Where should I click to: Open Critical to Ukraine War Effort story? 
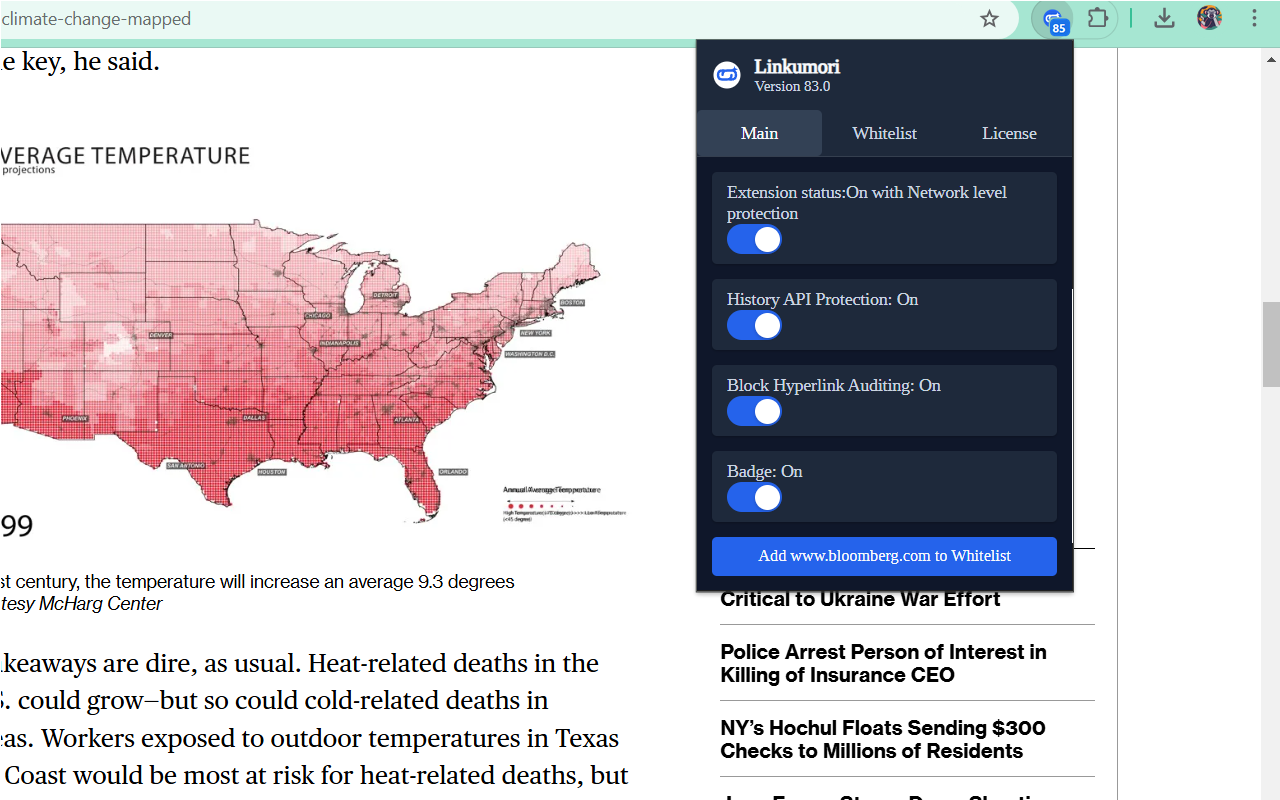click(860, 600)
